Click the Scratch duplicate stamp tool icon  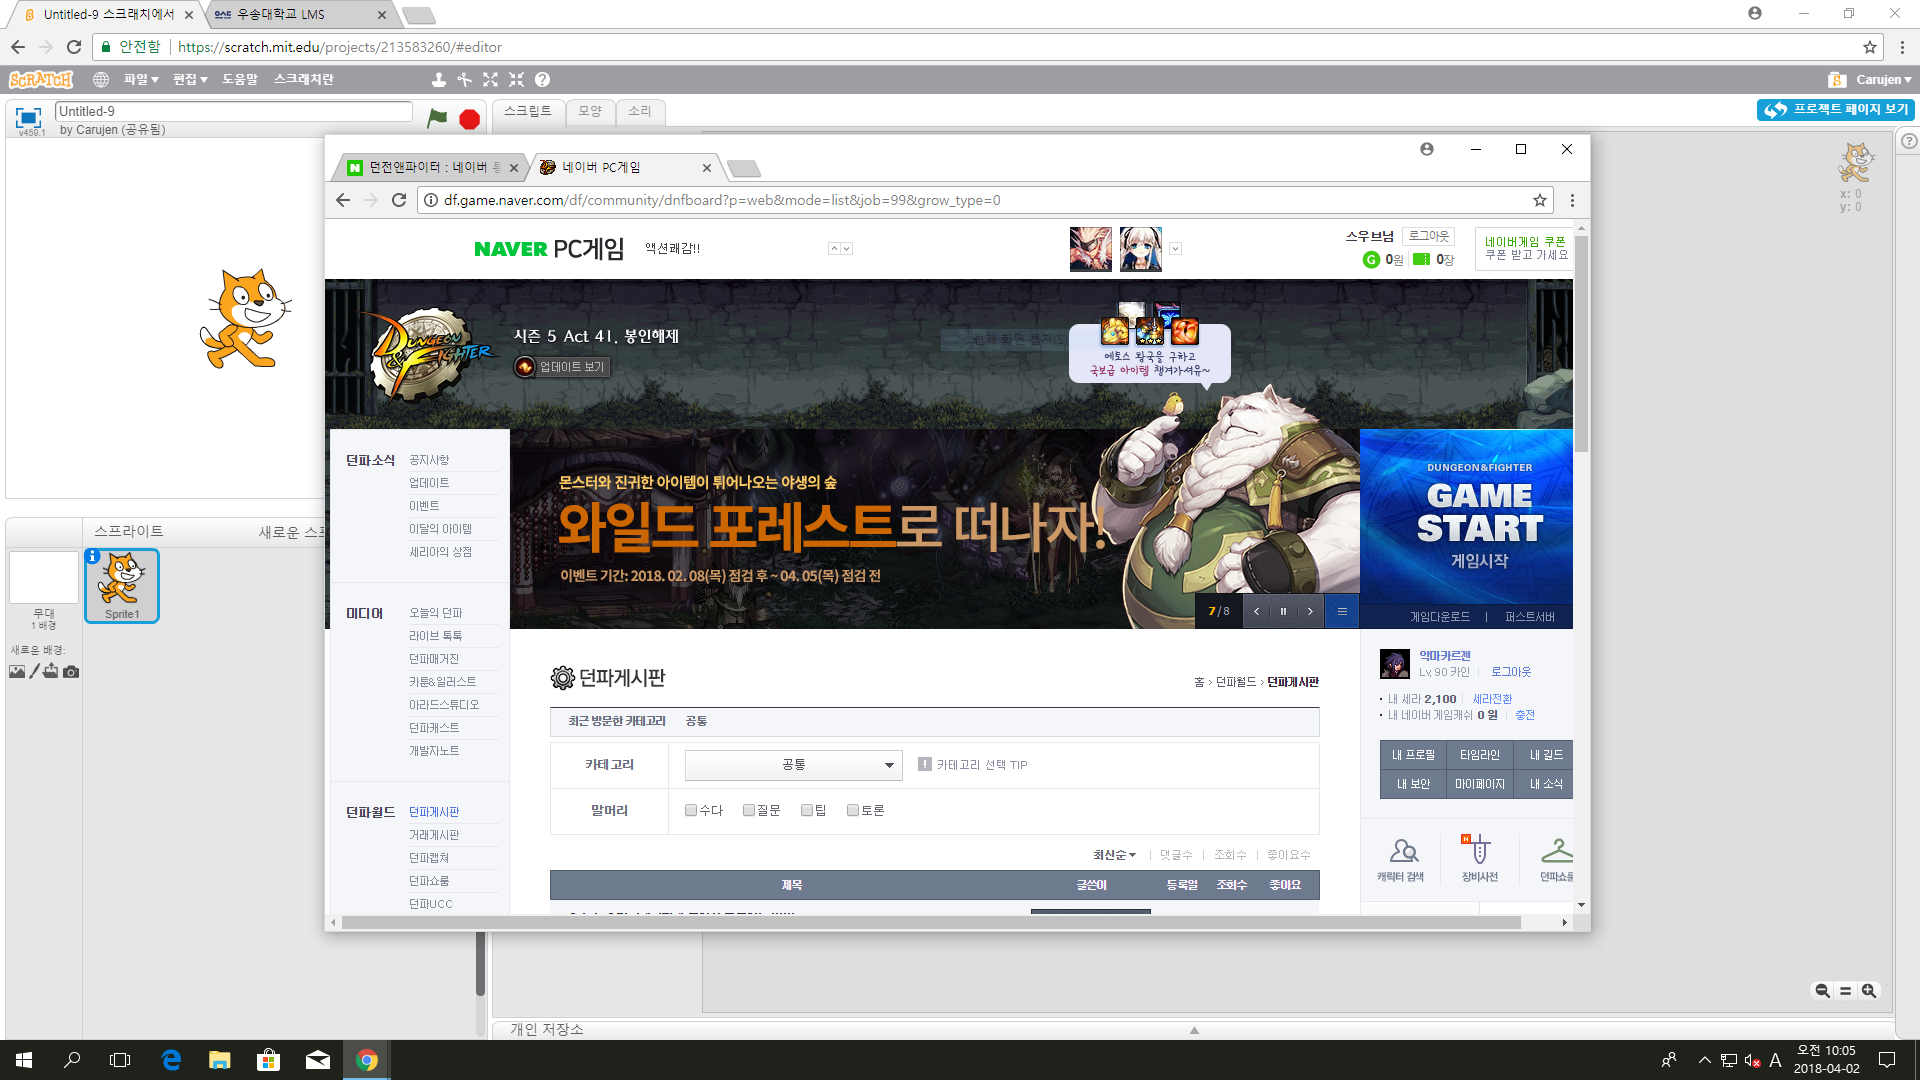coord(438,80)
